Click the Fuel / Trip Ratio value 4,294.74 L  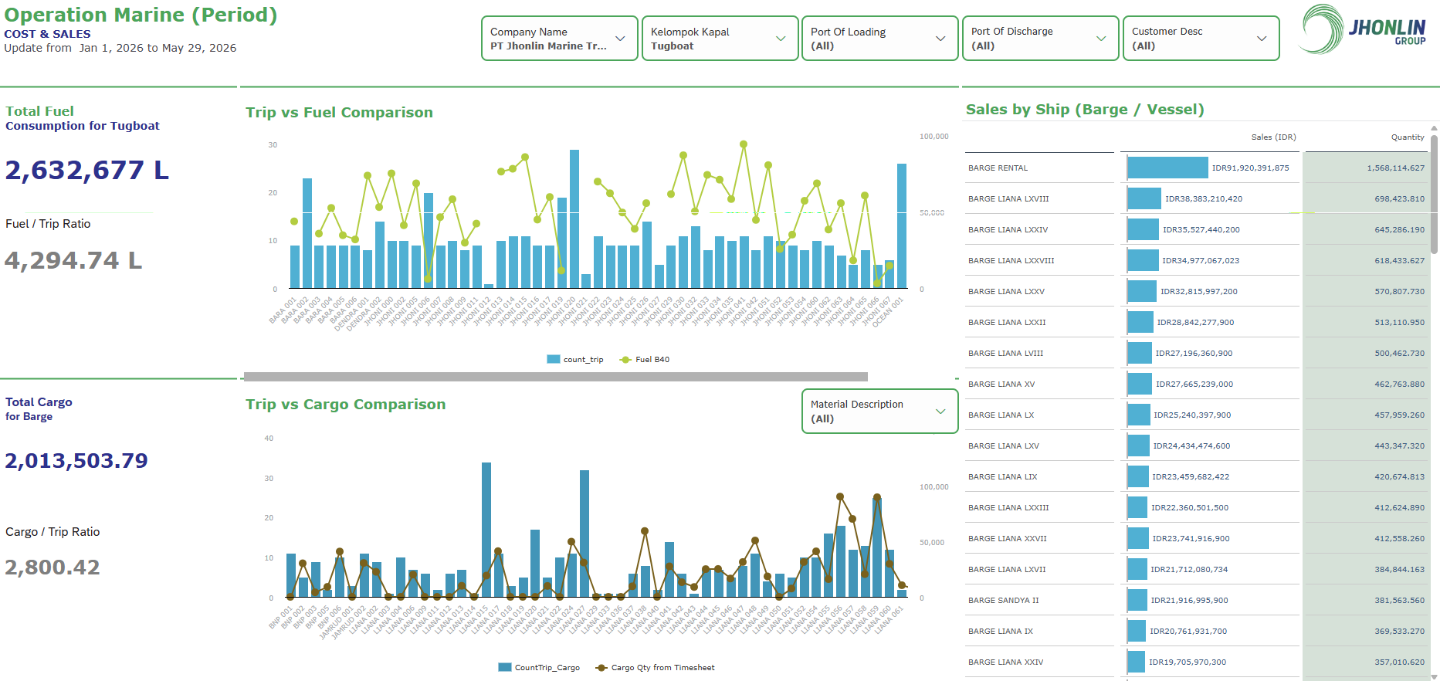(74, 261)
